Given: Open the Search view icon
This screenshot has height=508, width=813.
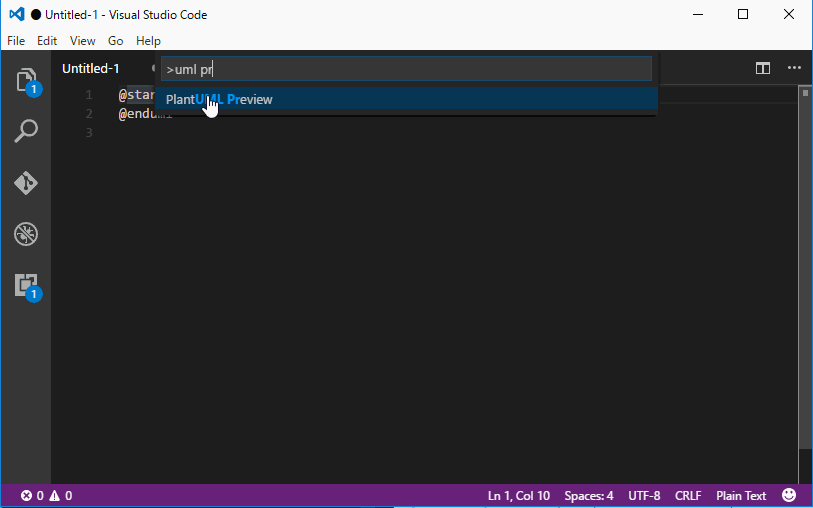Looking at the screenshot, I should click(26, 131).
